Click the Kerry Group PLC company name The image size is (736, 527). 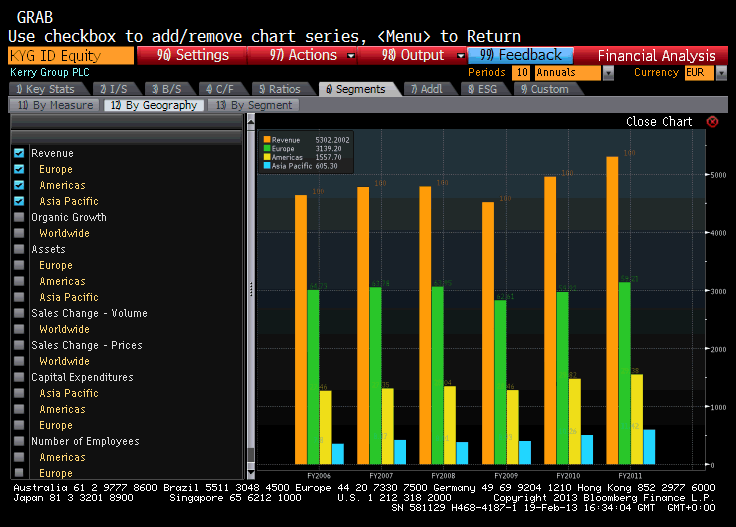[x=50, y=72]
